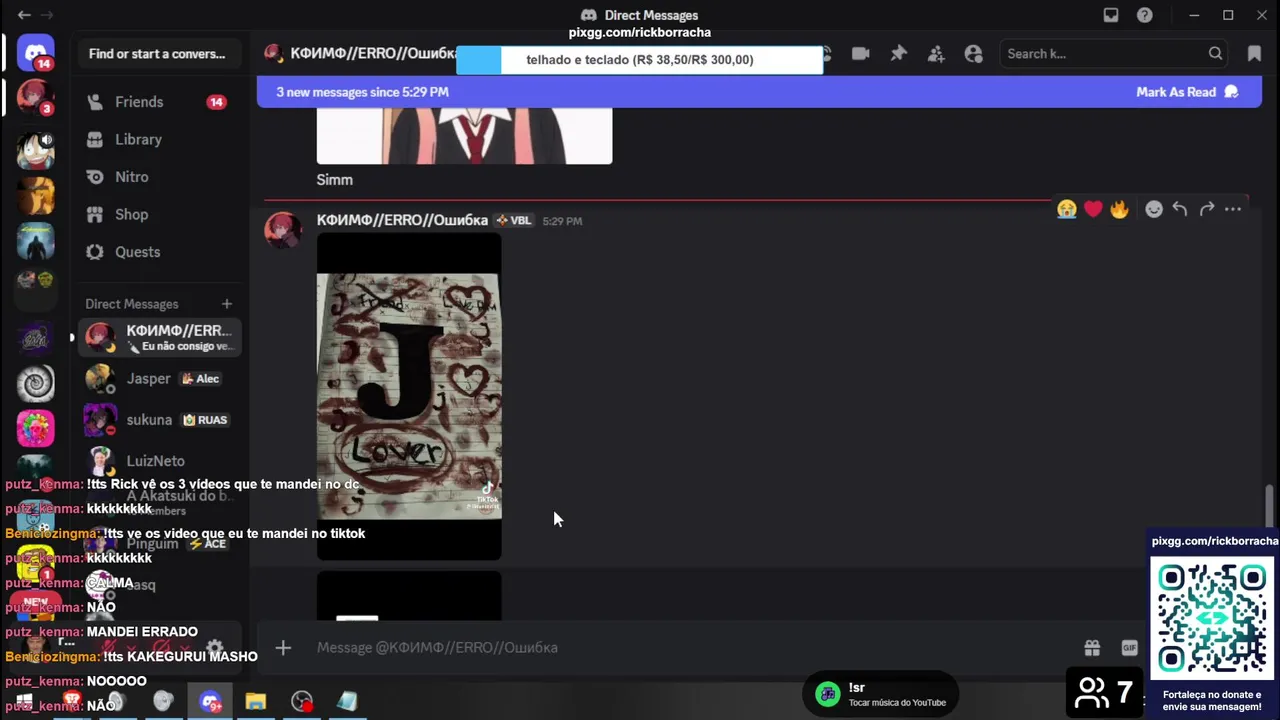Open the bookmarks icon beside search
The width and height of the screenshot is (1280, 720).
pos(1254,54)
